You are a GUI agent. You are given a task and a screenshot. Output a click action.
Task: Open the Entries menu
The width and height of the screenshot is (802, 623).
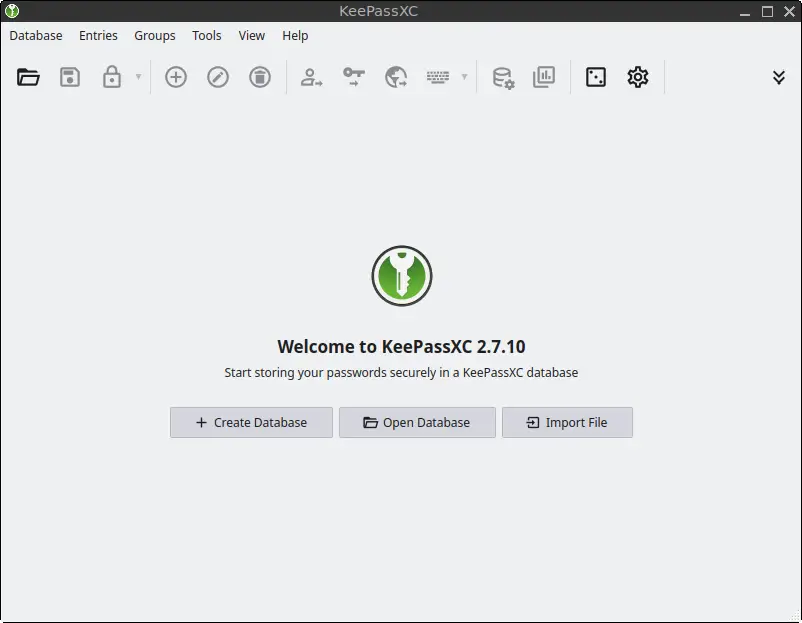(x=98, y=35)
